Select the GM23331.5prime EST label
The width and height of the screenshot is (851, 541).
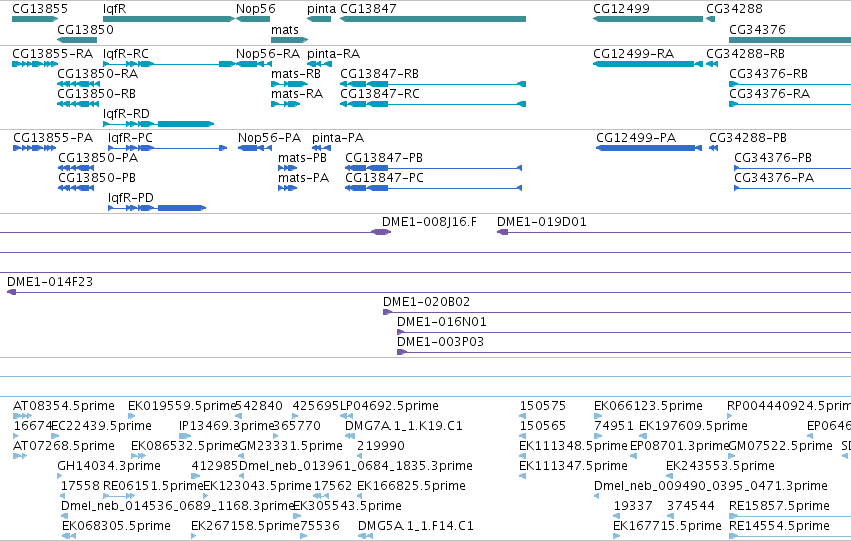coord(291,446)
